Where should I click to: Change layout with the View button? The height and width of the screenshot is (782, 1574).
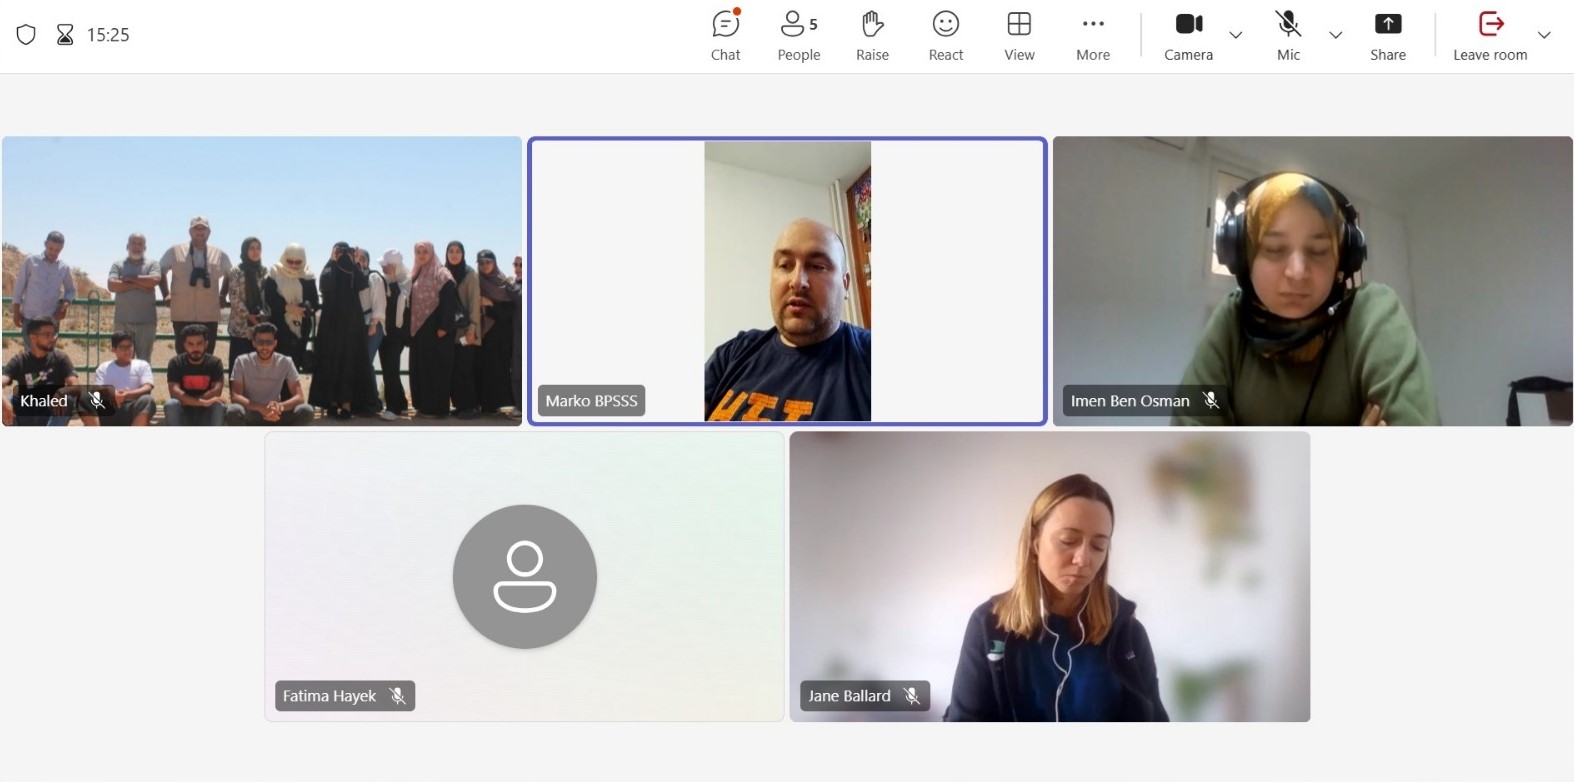point(1019,36)
